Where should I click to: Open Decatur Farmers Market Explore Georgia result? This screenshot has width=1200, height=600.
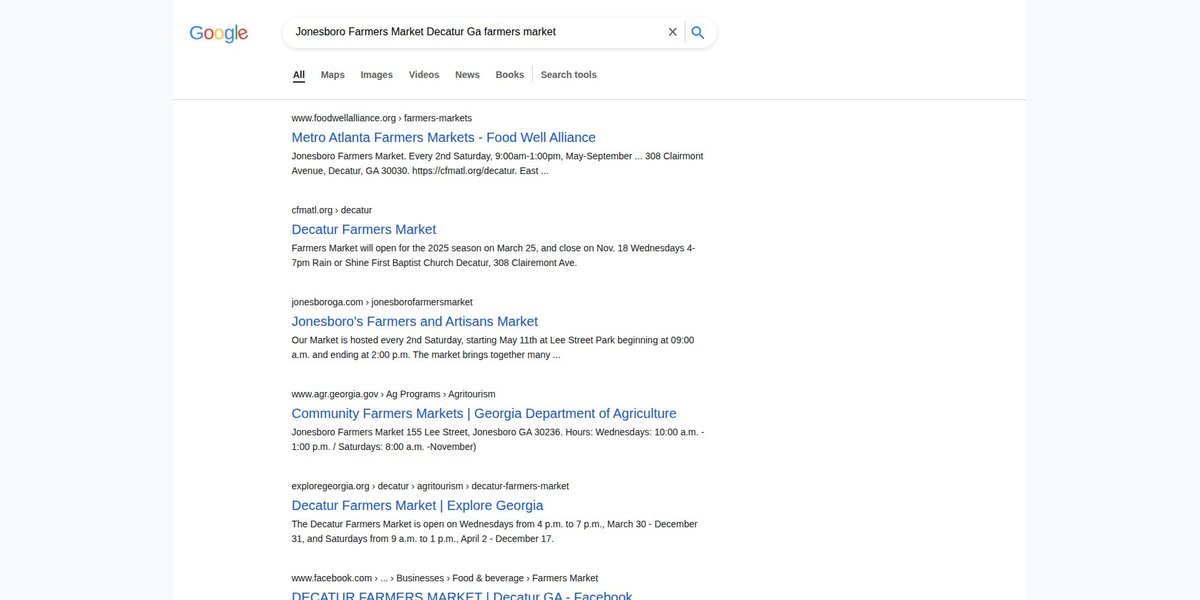click(418, 505)
